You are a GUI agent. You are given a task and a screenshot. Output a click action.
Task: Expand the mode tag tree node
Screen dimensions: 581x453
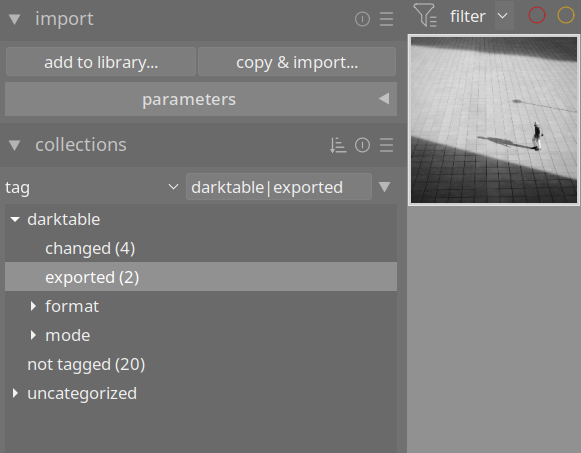[x=33, y=335]
